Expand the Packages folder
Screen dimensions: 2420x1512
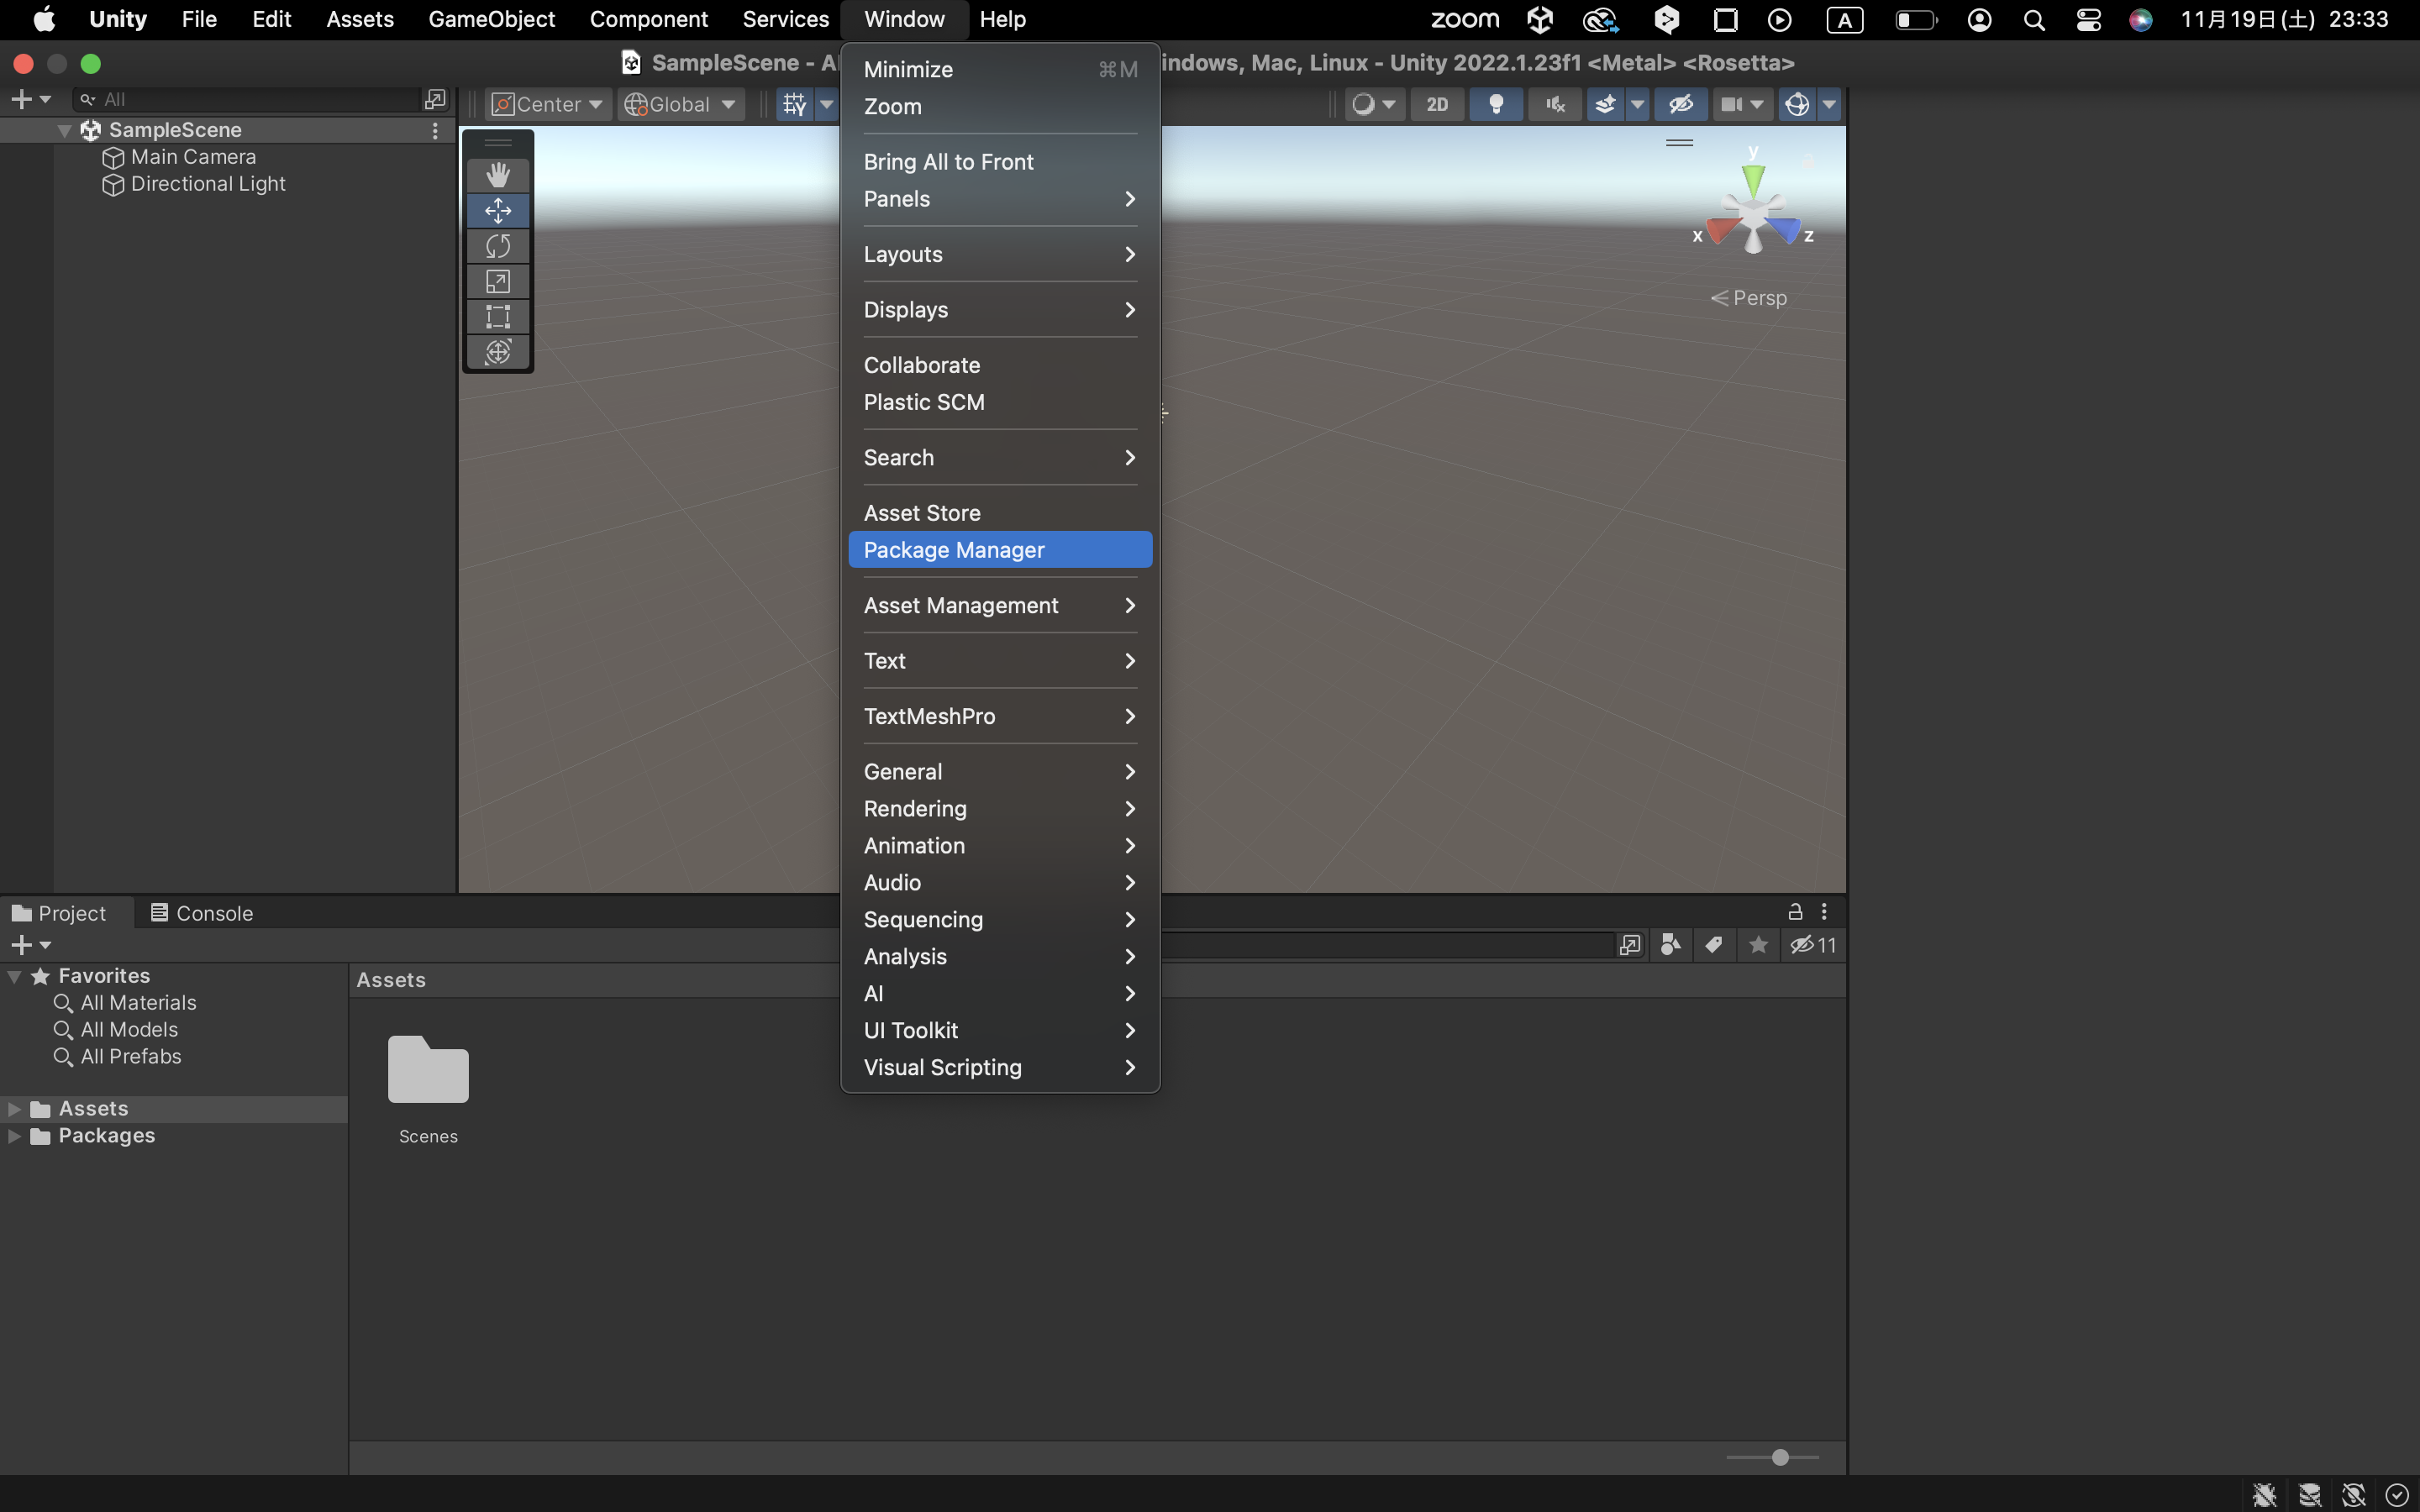[x=14, y=1136]
